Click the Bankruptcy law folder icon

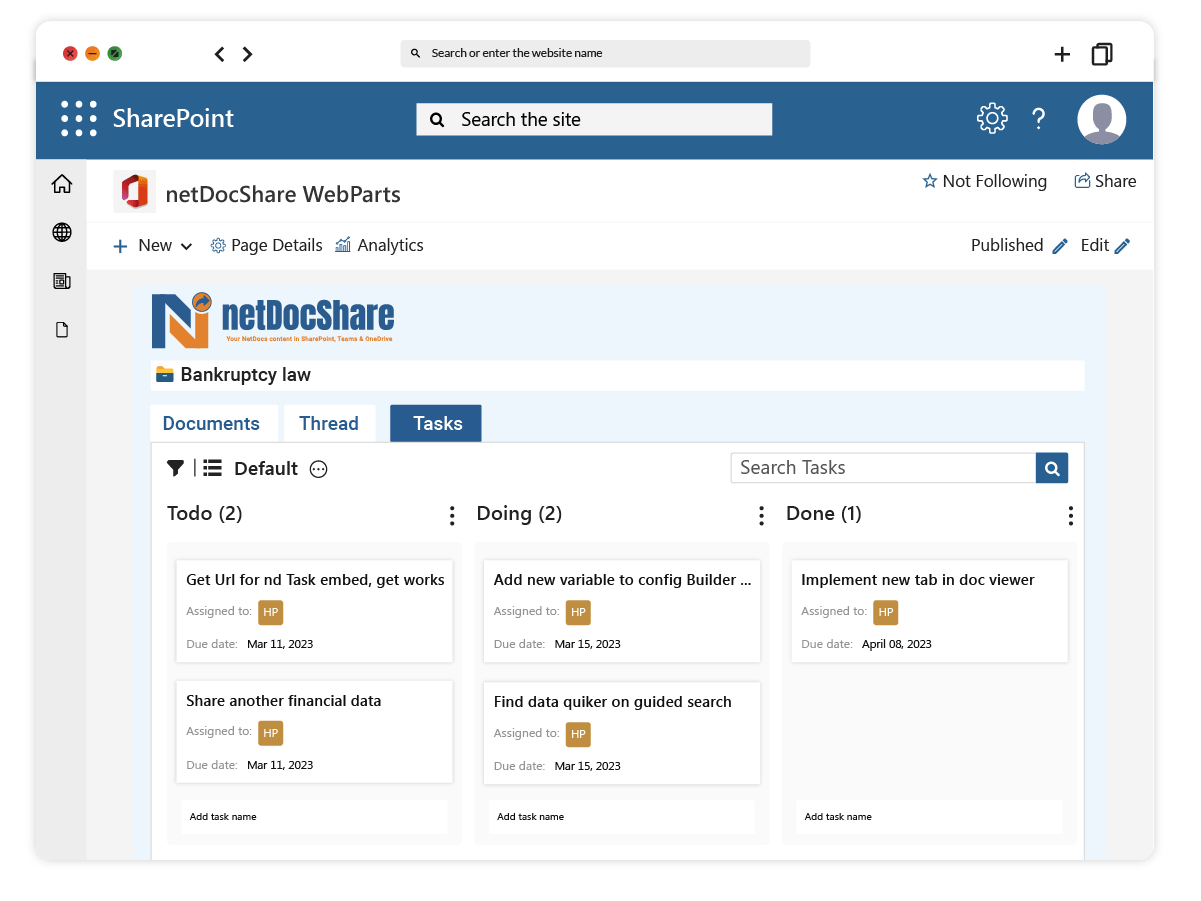[x=165, y=374]
